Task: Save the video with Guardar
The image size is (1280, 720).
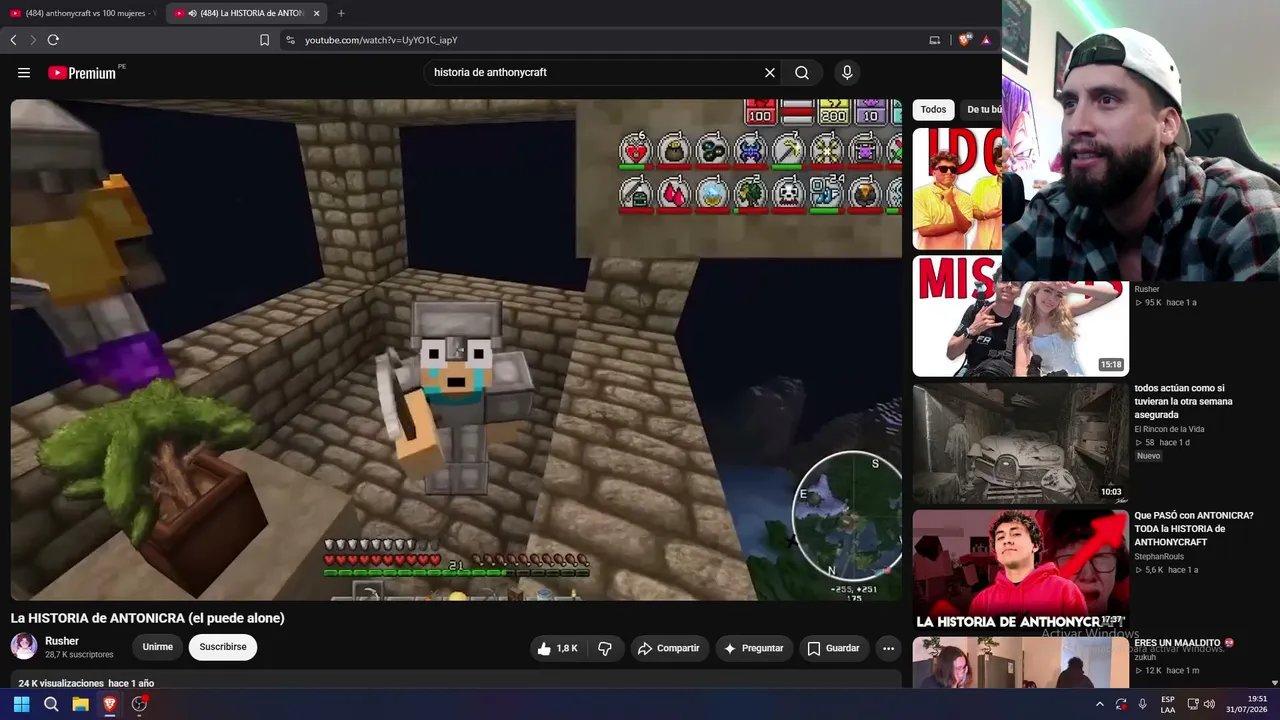Action: pyautogui.click(x=833, y=648)
